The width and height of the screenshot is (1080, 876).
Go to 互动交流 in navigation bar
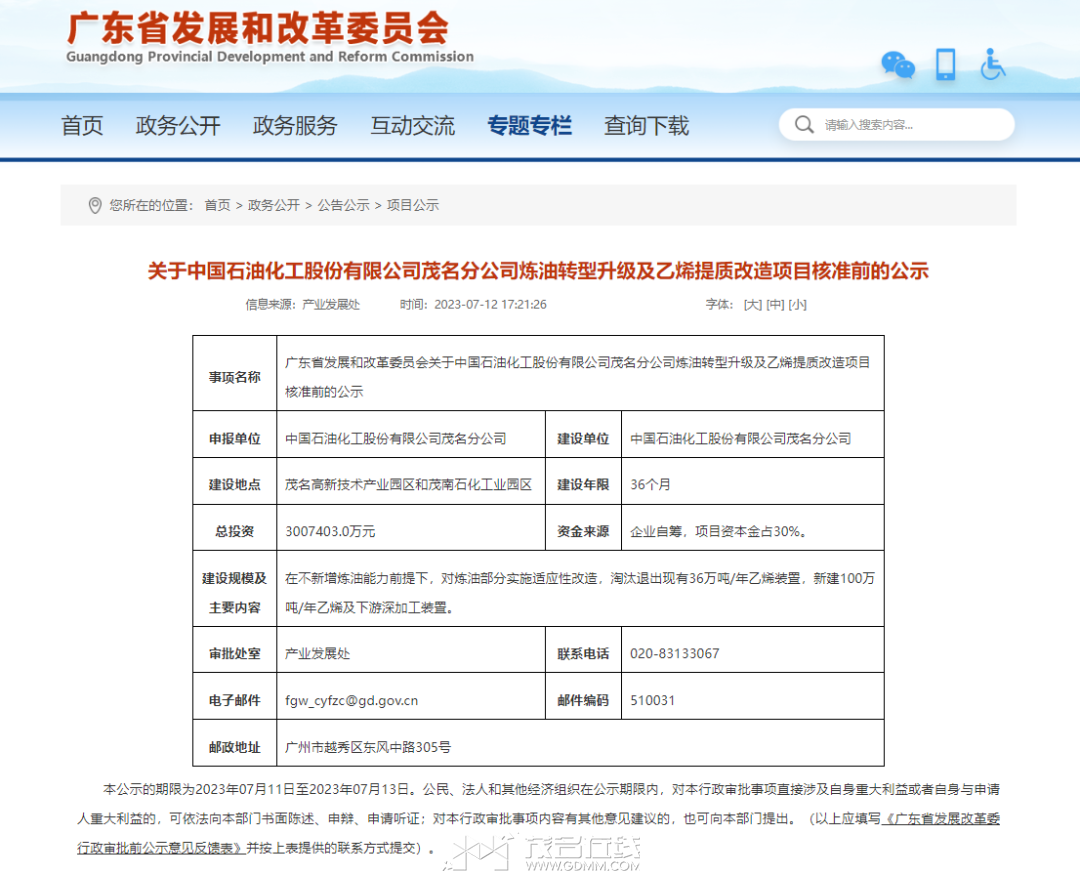pos(412,126)
